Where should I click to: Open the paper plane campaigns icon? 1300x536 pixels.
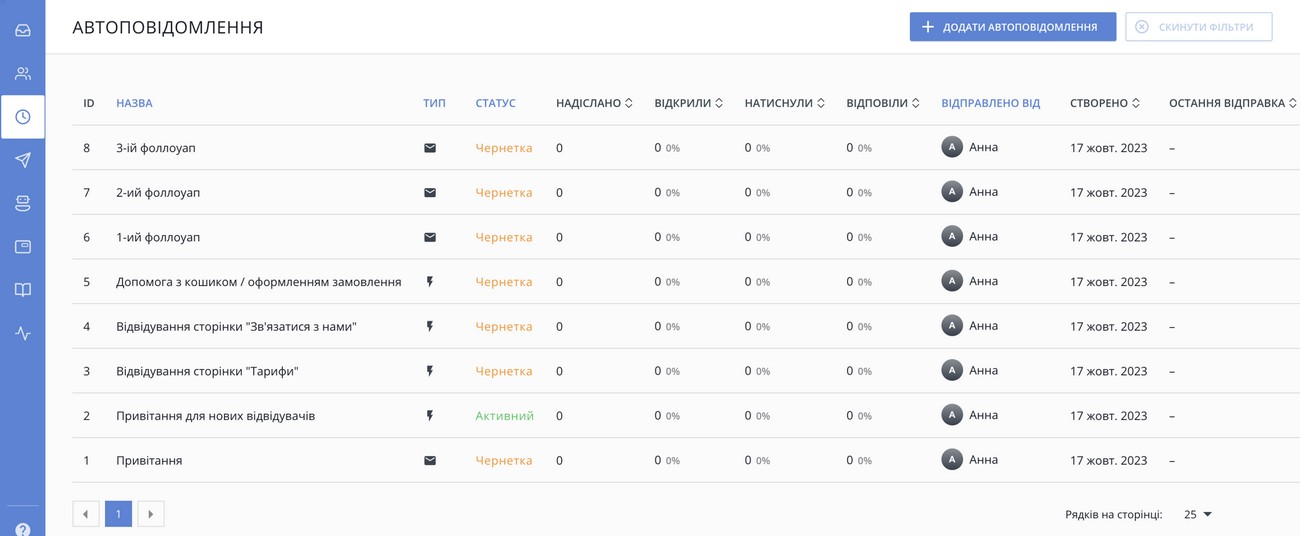tap(22, 160)
